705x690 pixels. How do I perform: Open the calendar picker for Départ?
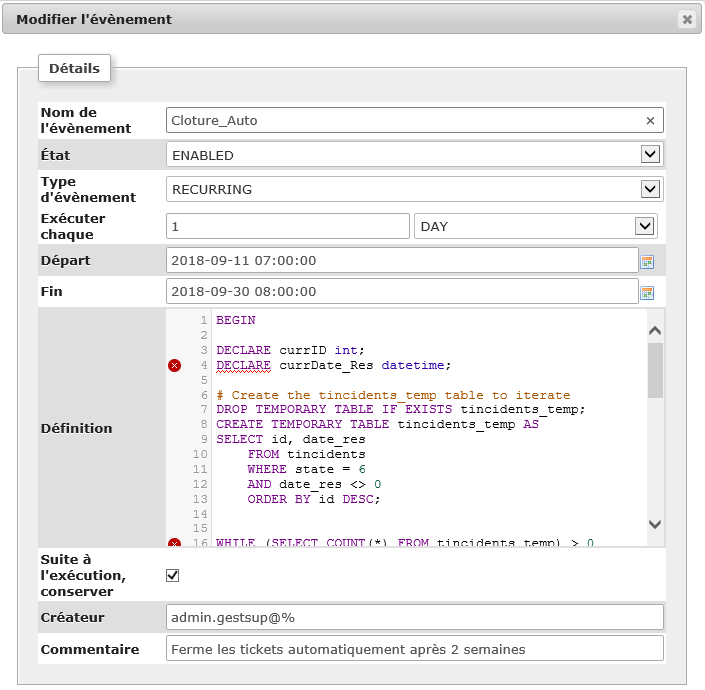point(647,261)
